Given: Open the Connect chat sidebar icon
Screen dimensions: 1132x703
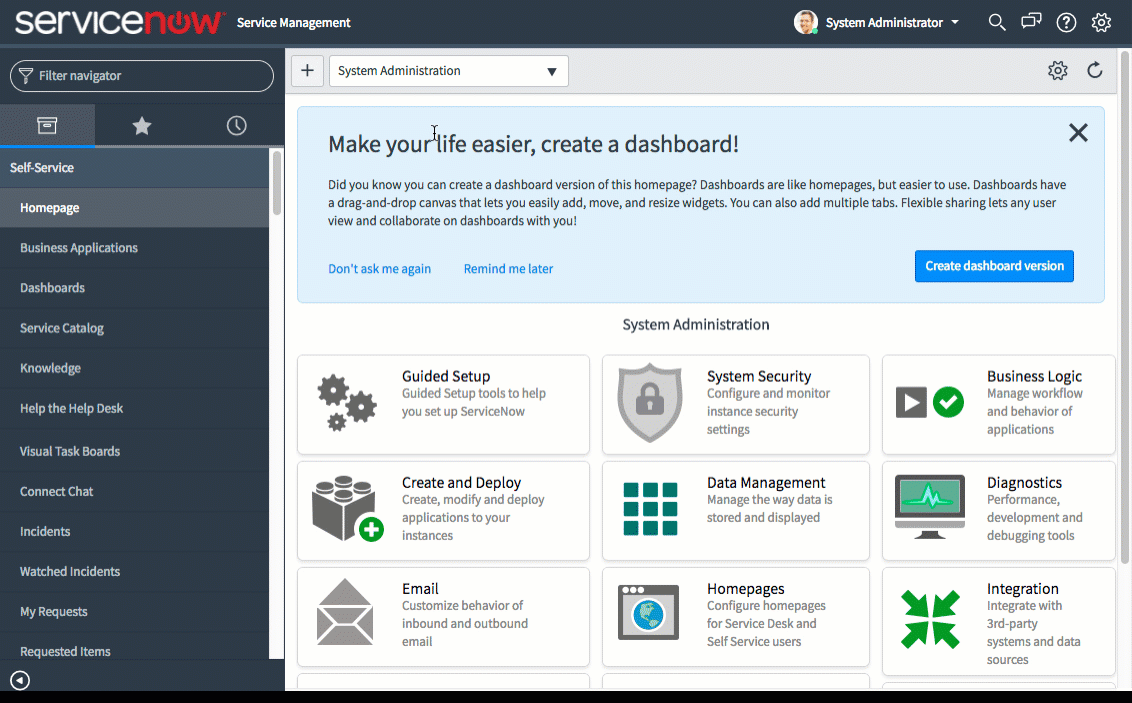Looking at the screenshot, I should [1031, 22].
